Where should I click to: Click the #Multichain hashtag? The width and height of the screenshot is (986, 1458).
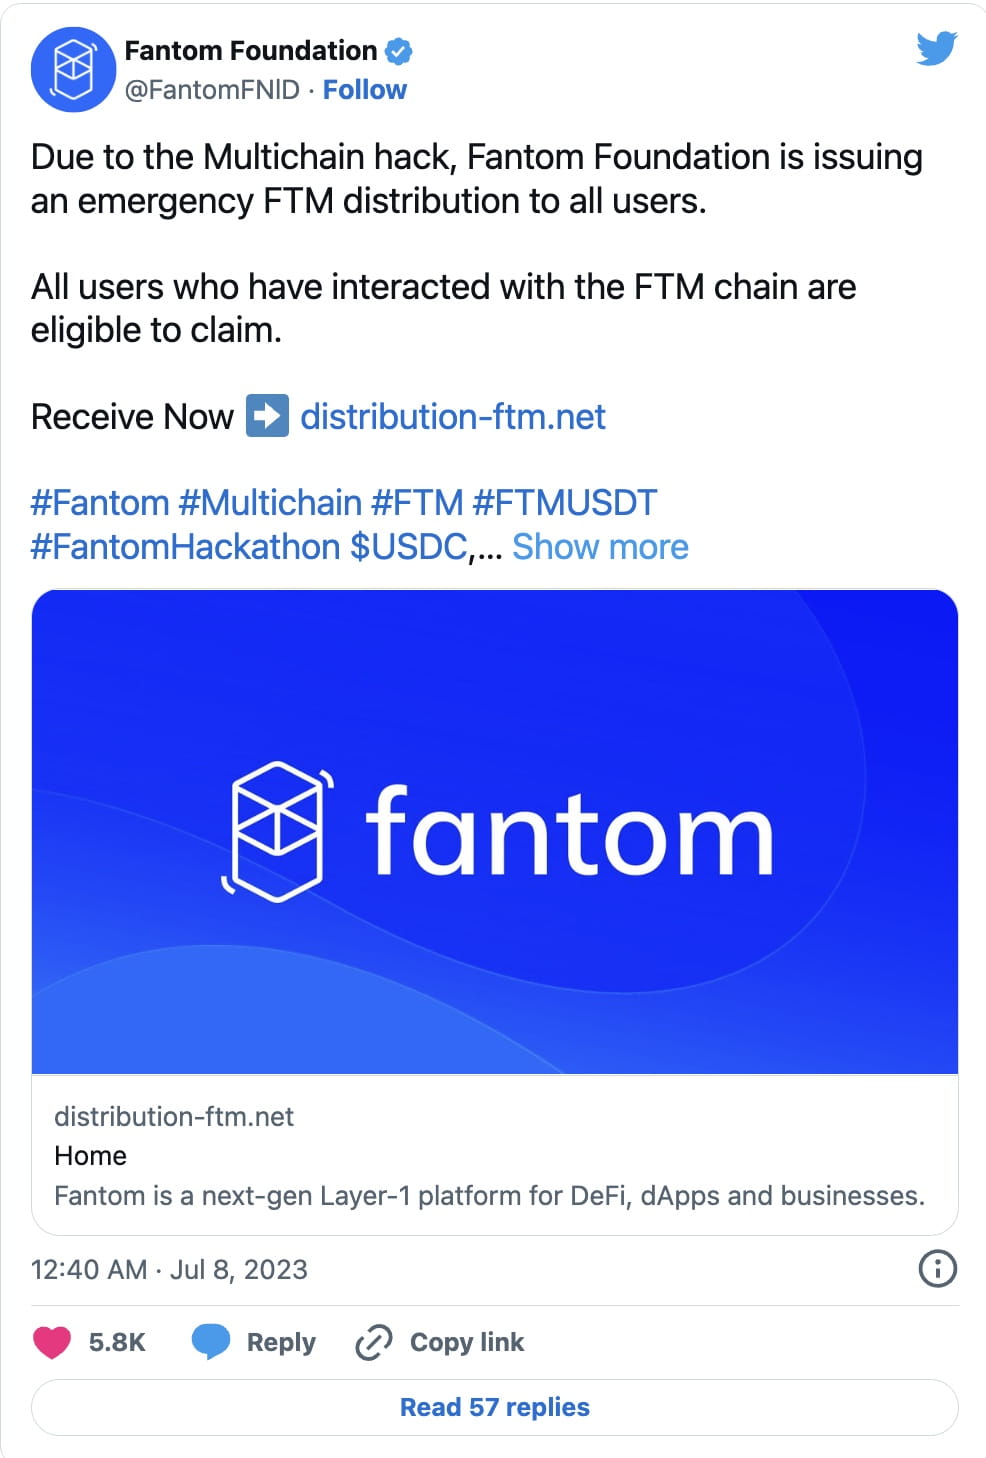tap(272, 502)
